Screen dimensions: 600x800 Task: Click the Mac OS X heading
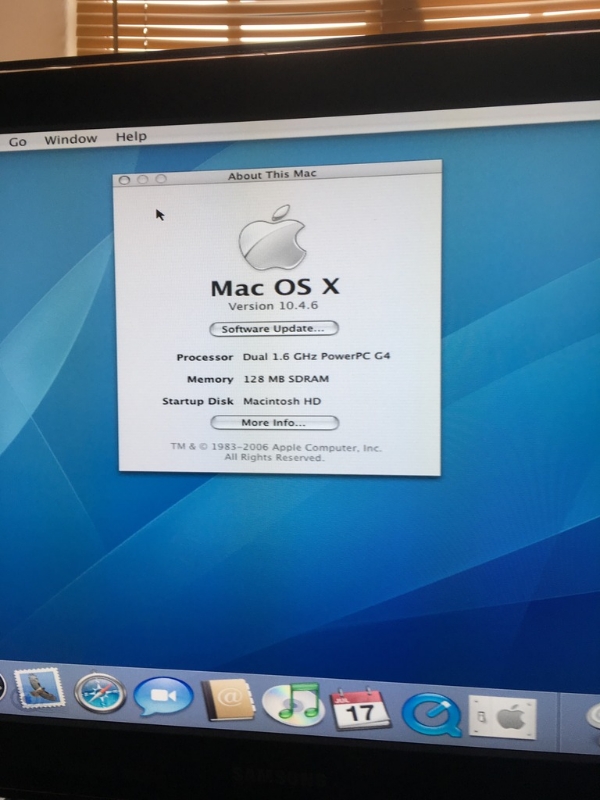(x=275, y=288)
